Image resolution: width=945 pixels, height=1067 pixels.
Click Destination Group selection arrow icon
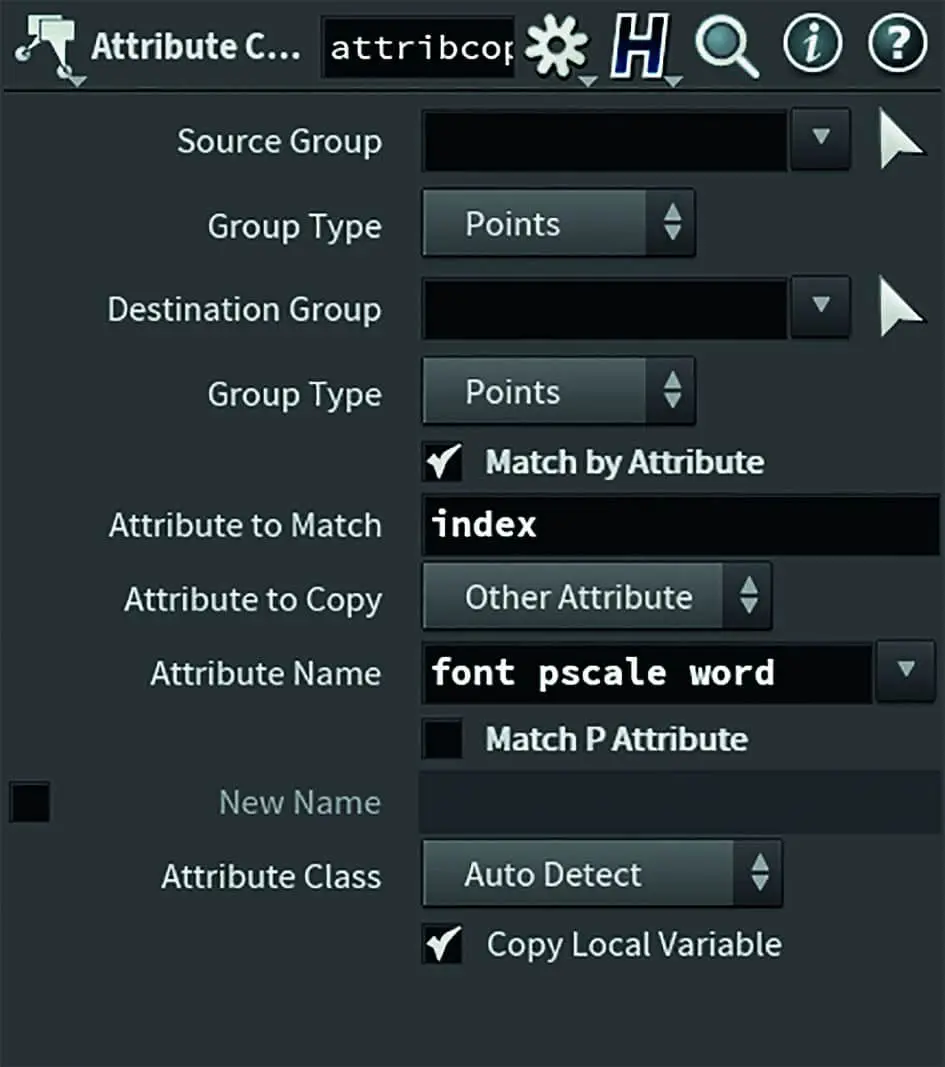(x=901, y=308)
